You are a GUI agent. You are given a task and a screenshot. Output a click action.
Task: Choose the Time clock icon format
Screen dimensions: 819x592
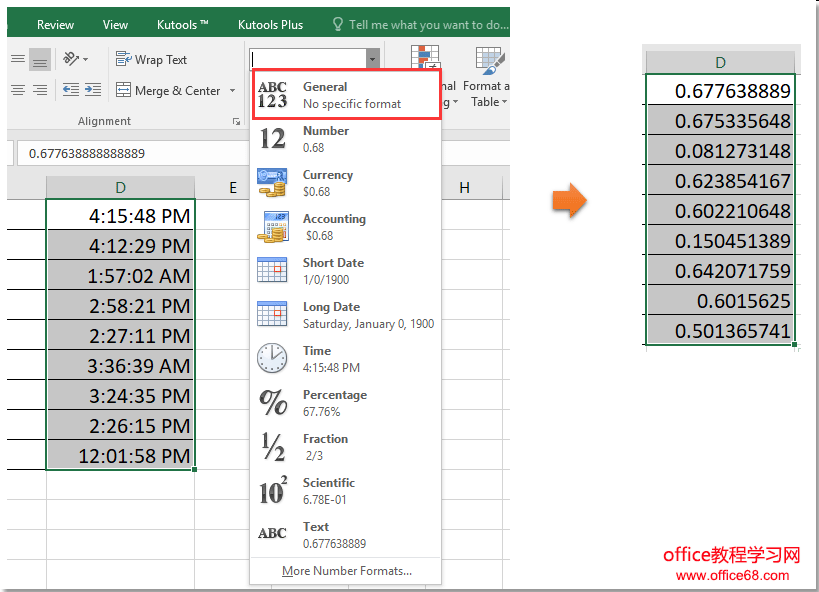(272, 358)
